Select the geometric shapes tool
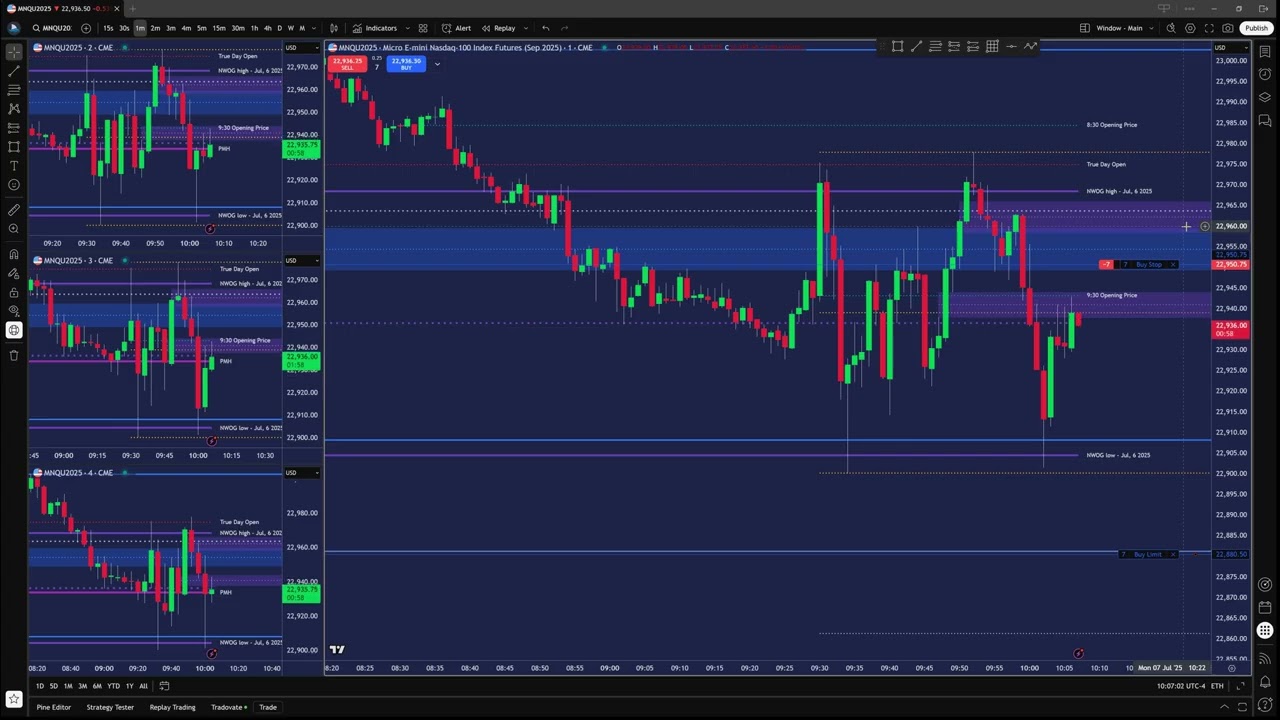 click(x=14, y=147)
